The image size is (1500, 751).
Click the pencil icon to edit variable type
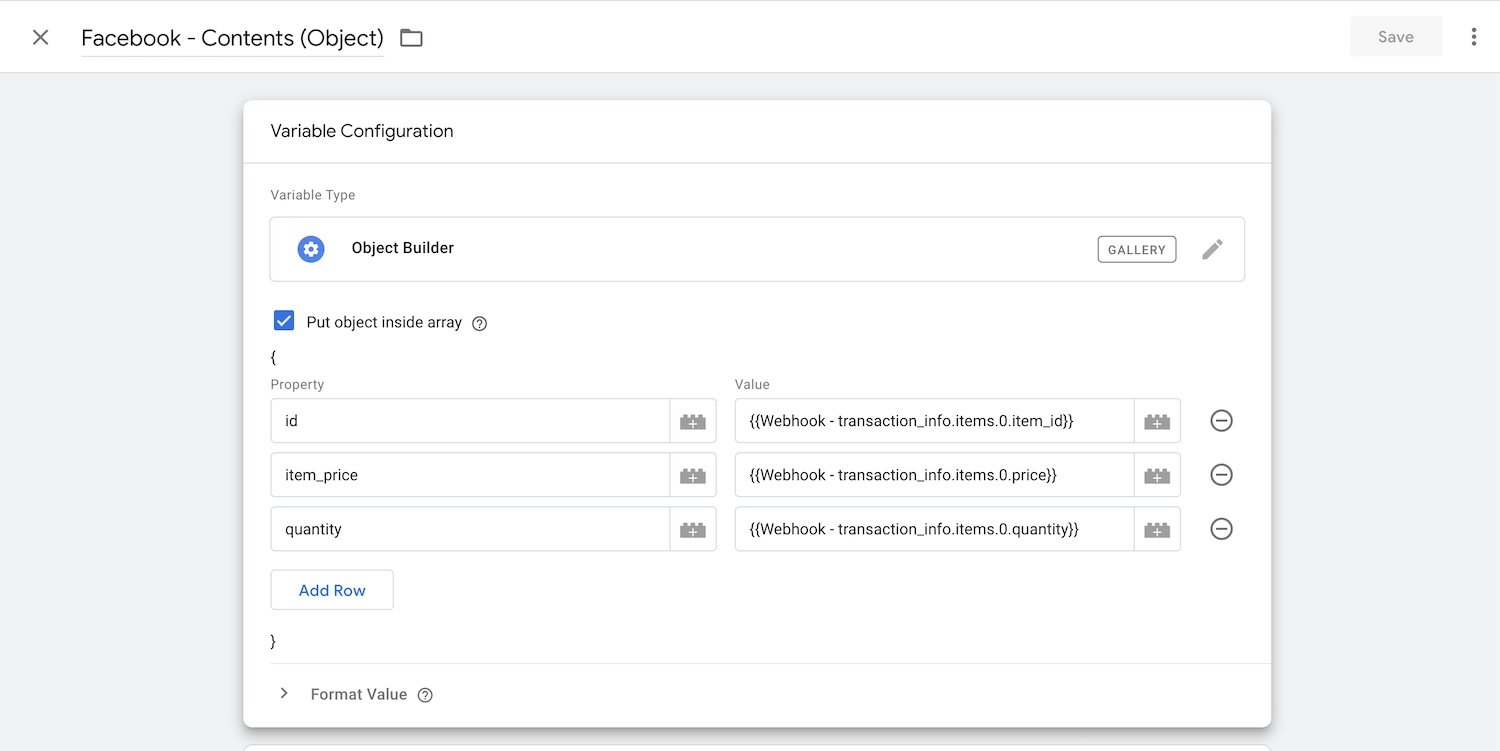[1212, 249]
